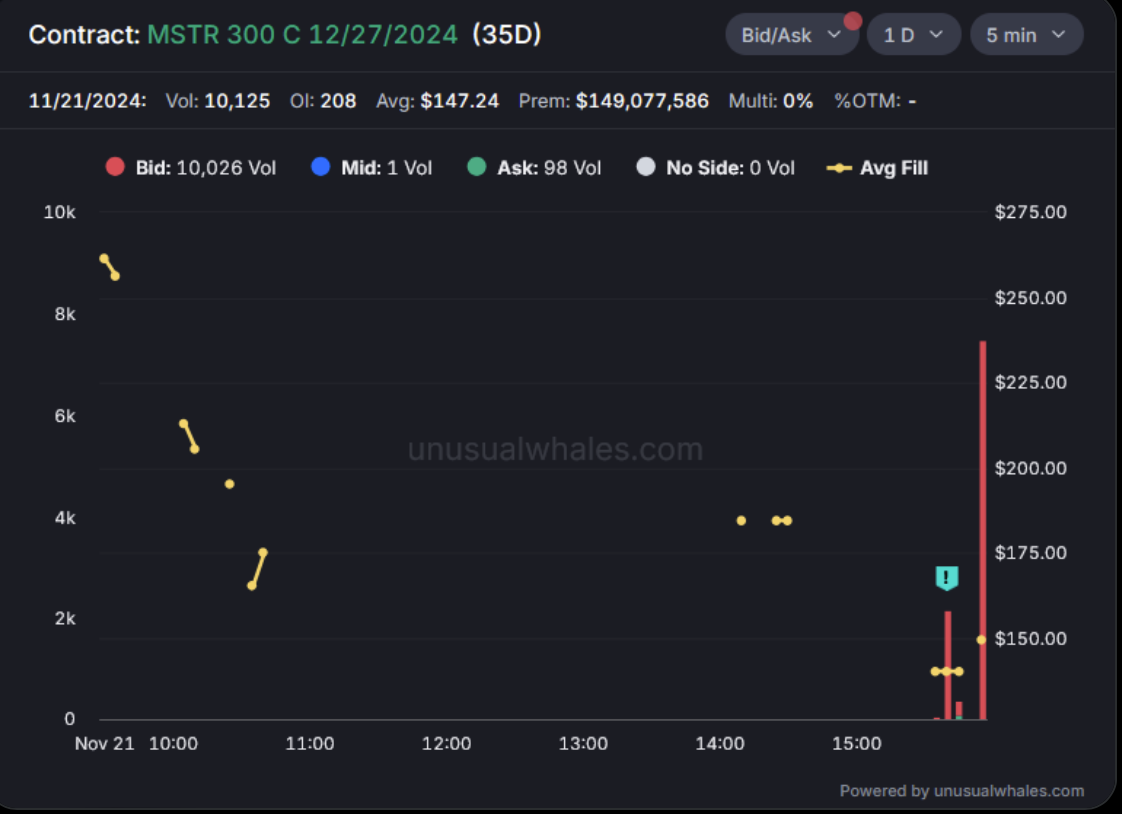Toggle the Ask series in legend
1122x814 pixels.
(534, 167)
